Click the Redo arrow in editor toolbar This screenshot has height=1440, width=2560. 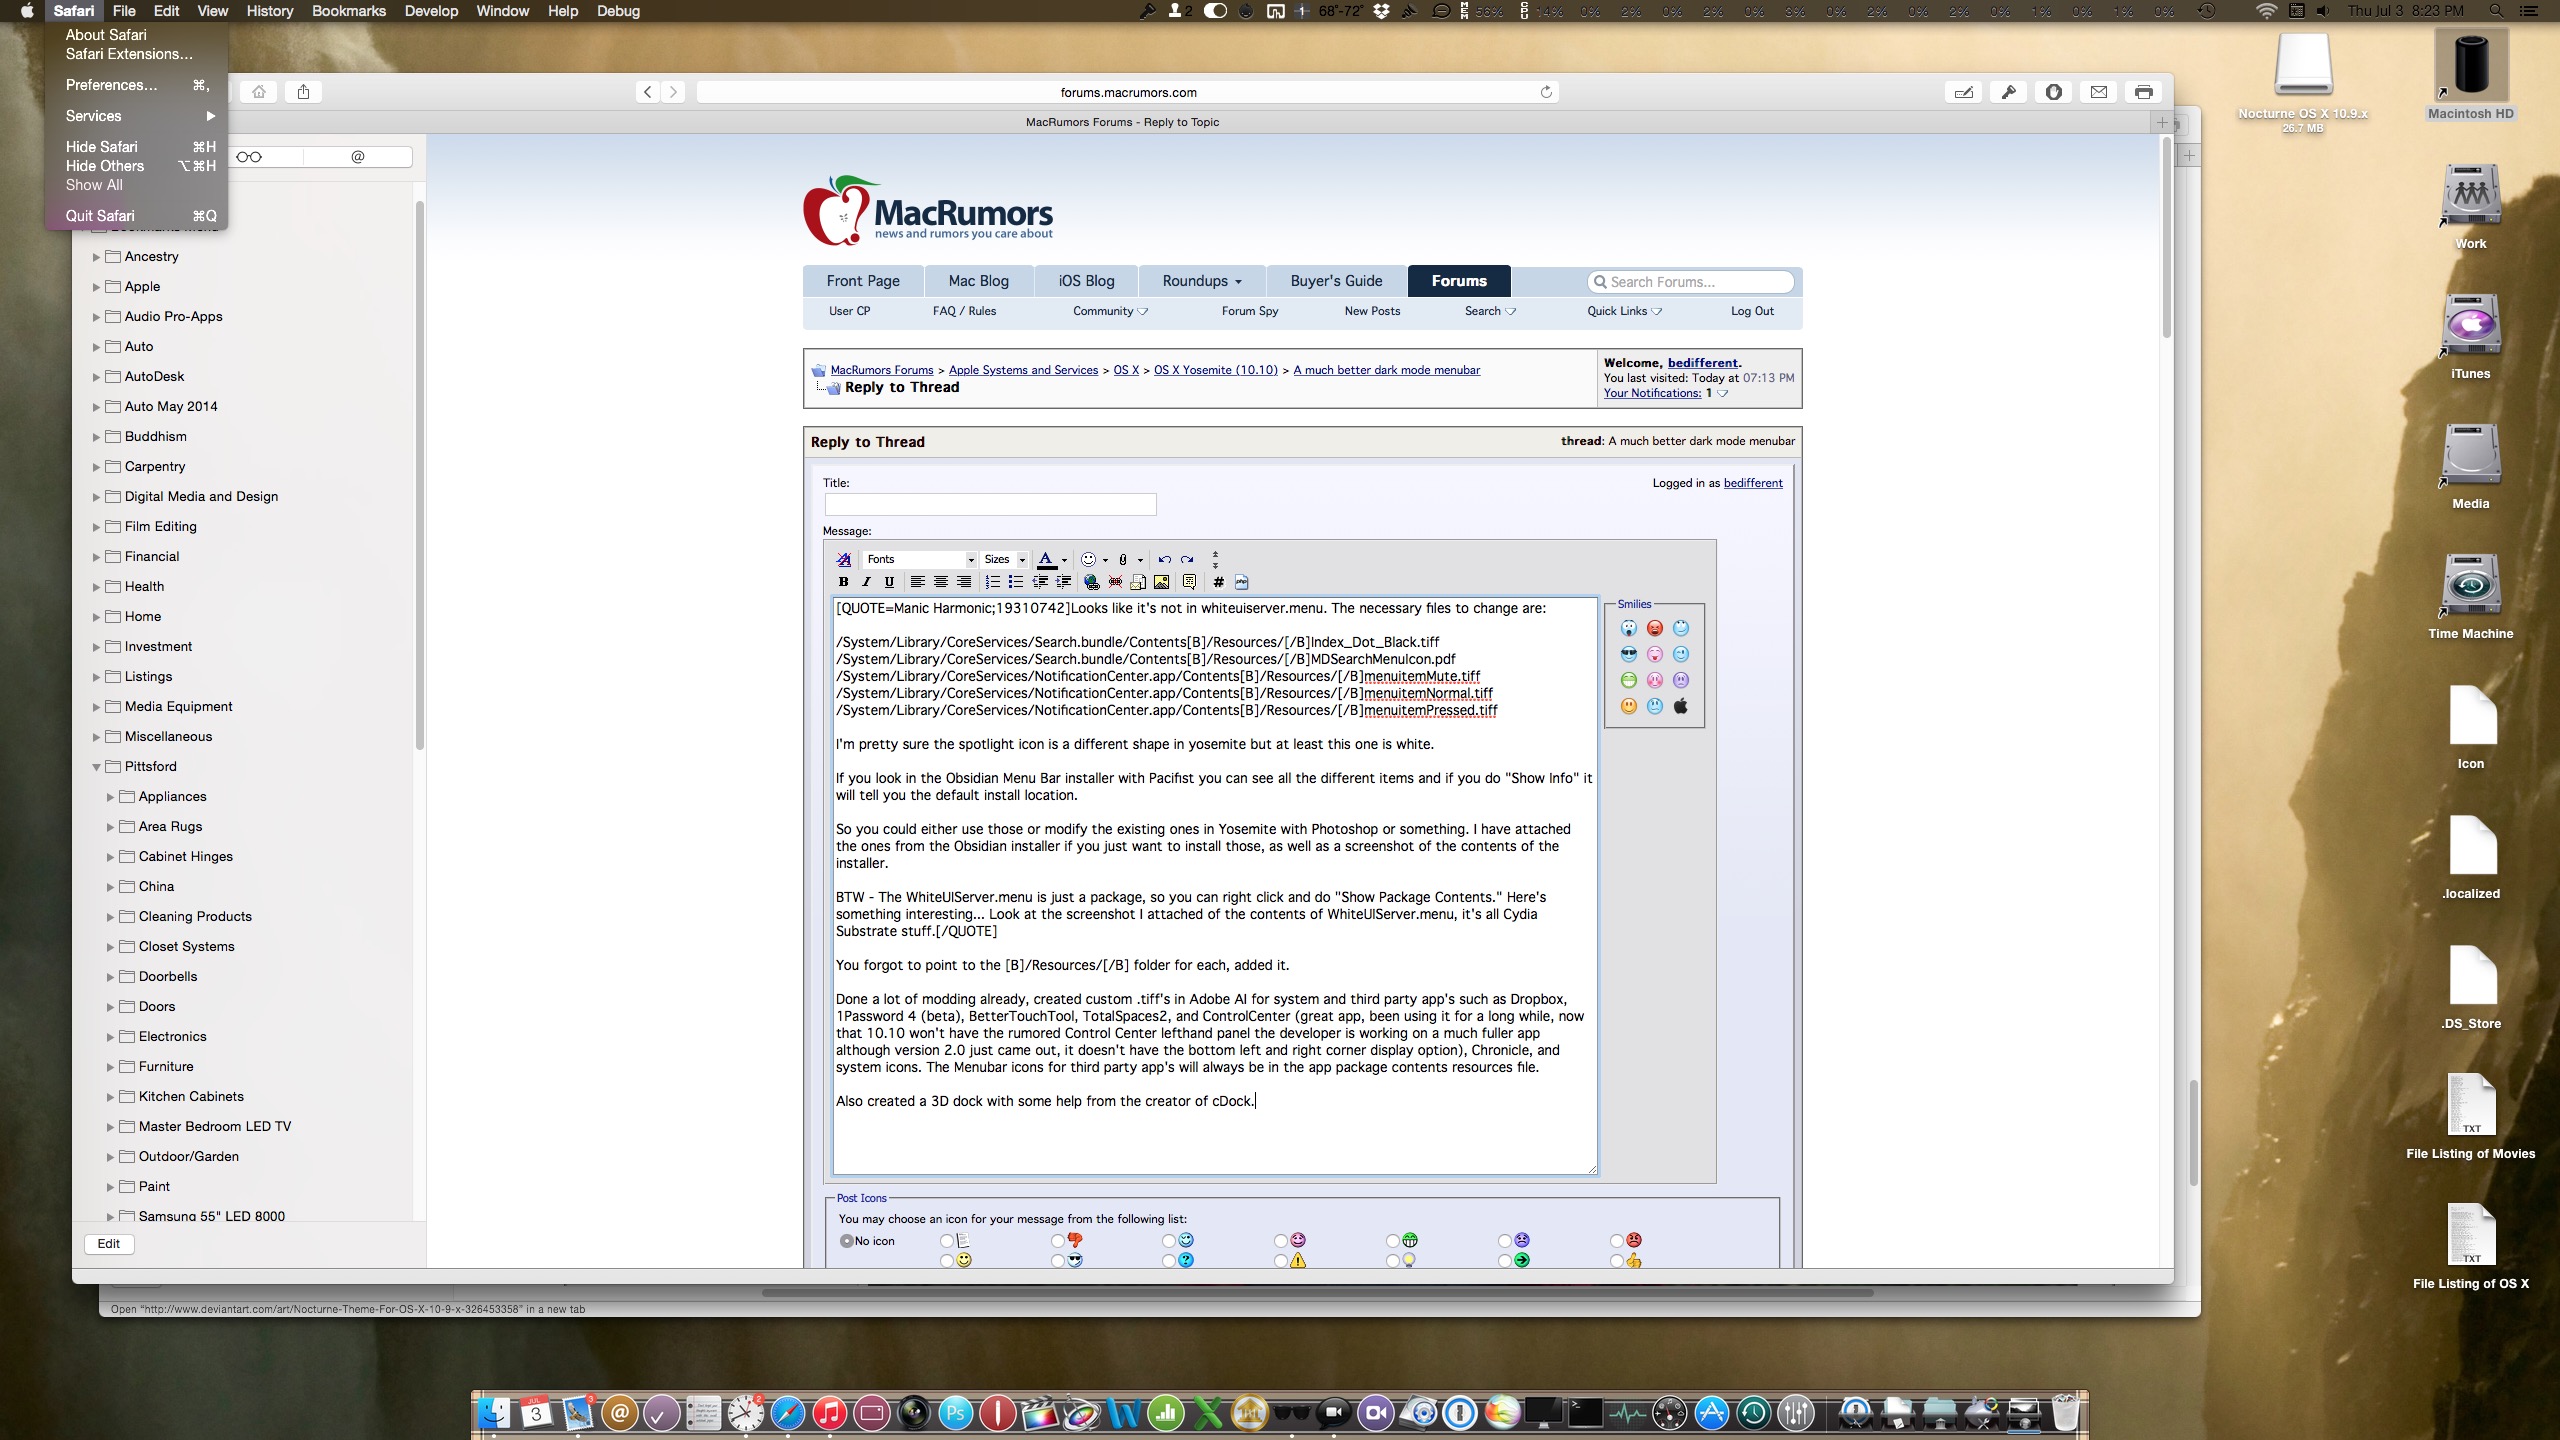pos(1187,560)
